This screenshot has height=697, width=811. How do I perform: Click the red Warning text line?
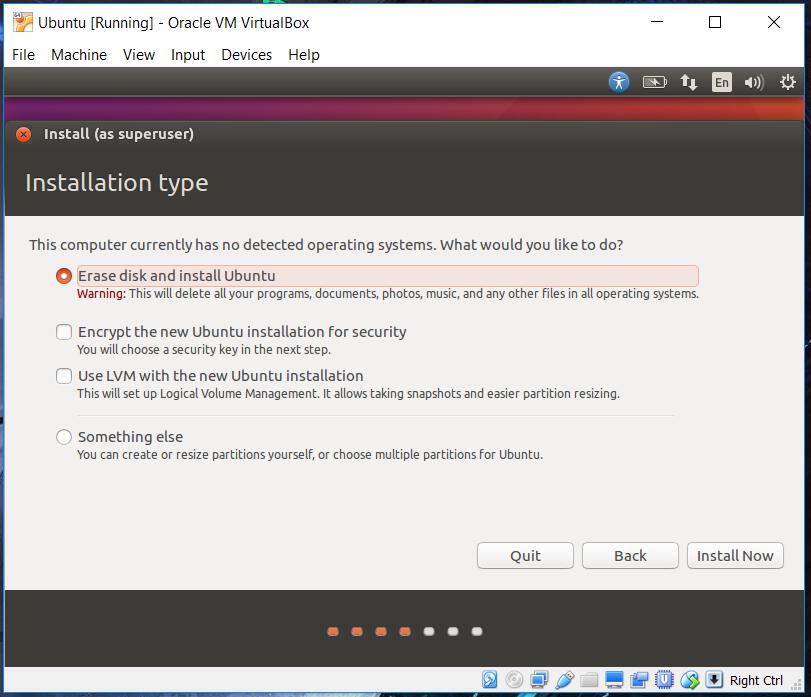[388, 294]
